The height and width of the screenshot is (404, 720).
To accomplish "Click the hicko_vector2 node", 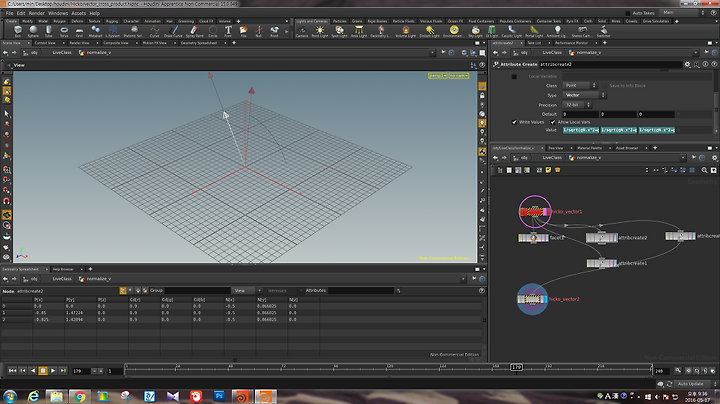I will tap(532, 299).
